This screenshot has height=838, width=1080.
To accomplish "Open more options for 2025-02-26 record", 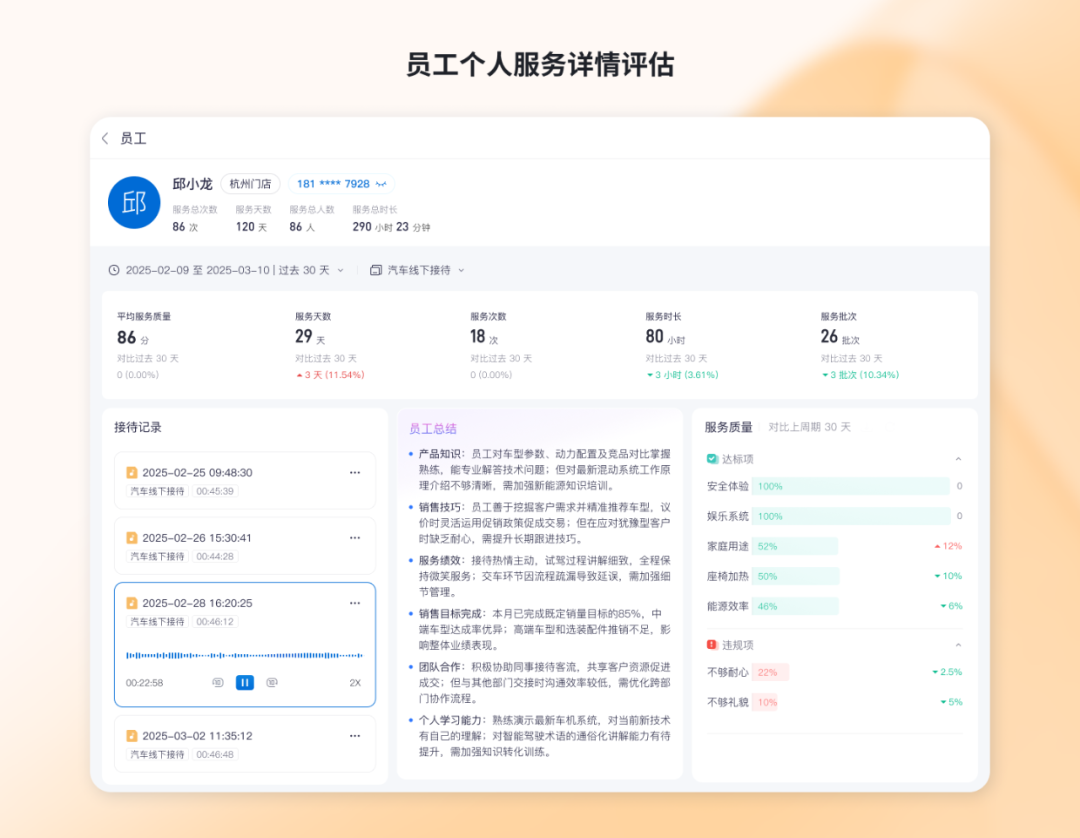I will coord(355,538).
